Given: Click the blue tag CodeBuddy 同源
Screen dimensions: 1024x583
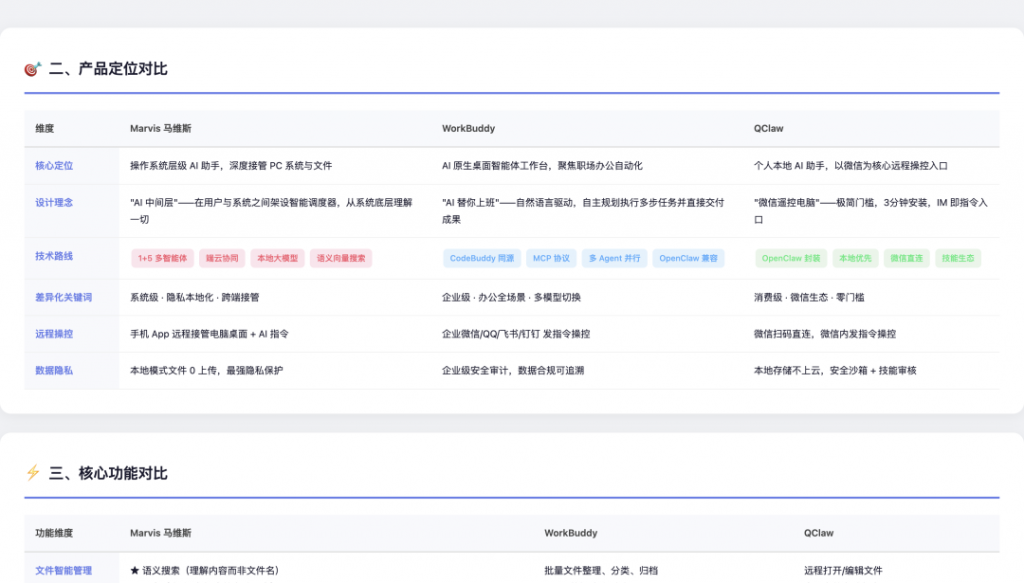Looking at the screenshot, I should pyautogui.click(x=482, y=259).
